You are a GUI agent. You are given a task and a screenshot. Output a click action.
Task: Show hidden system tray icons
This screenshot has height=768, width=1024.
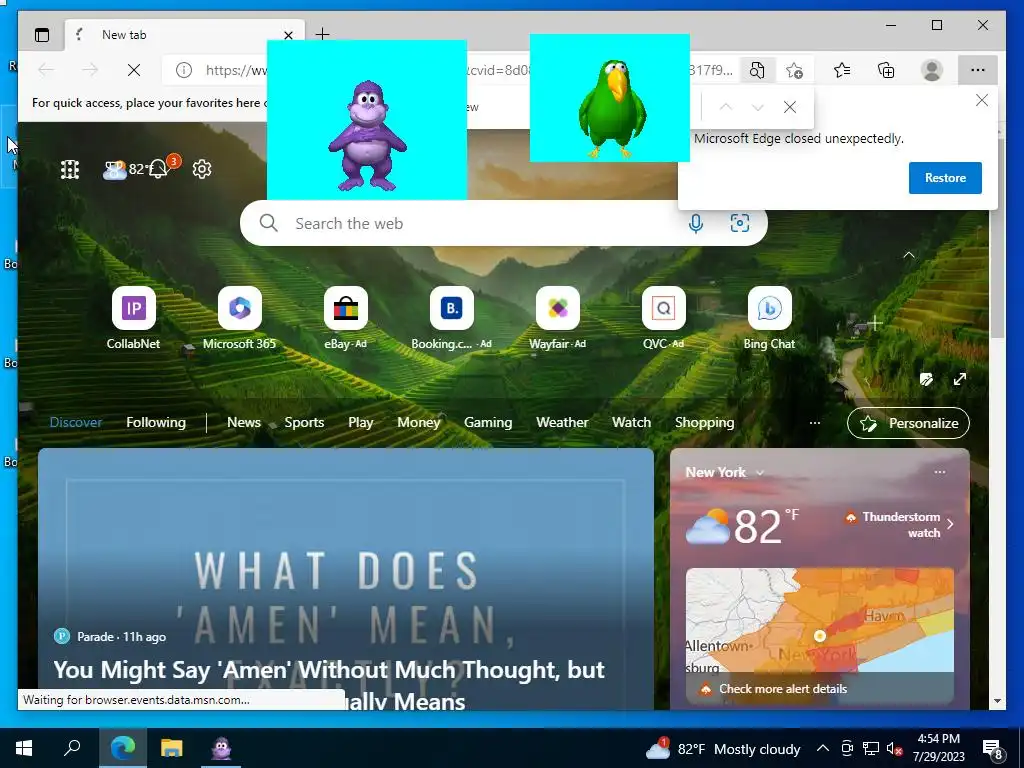click(x=823, y=748)
